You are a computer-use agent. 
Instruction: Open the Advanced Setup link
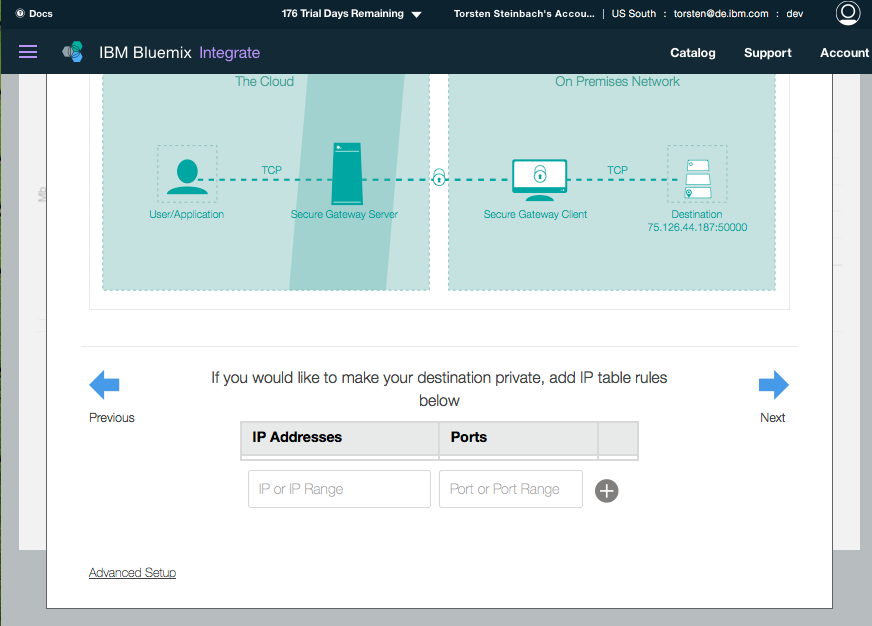point(132,573)
